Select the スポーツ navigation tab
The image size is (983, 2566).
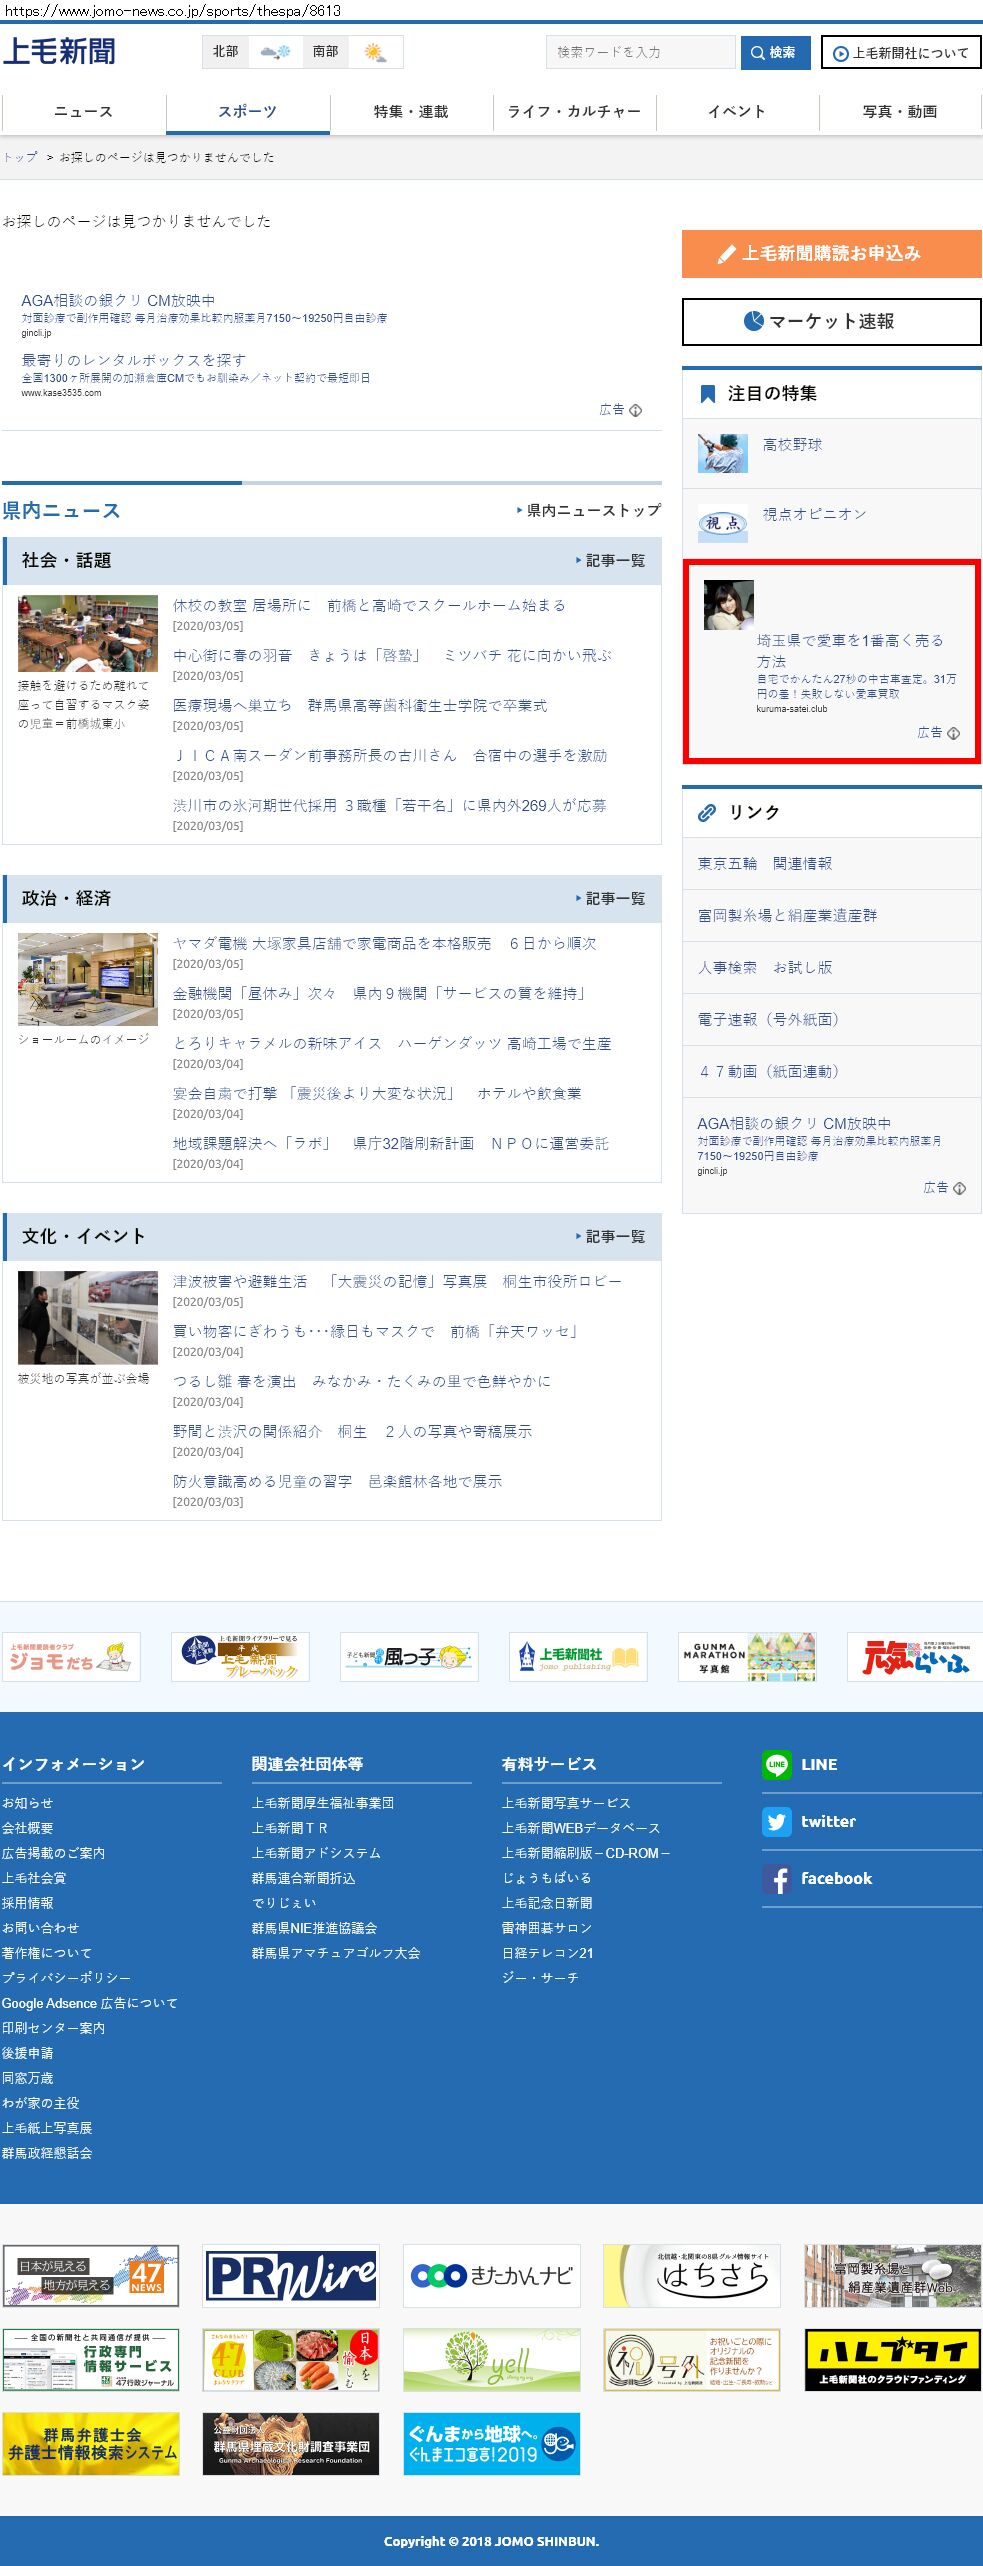(247, 112)
